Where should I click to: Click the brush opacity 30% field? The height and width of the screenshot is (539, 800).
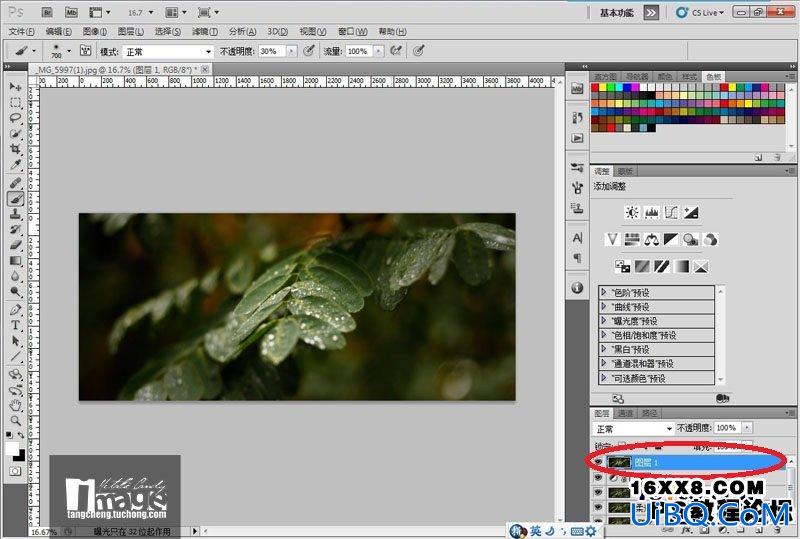click(272, 51)
